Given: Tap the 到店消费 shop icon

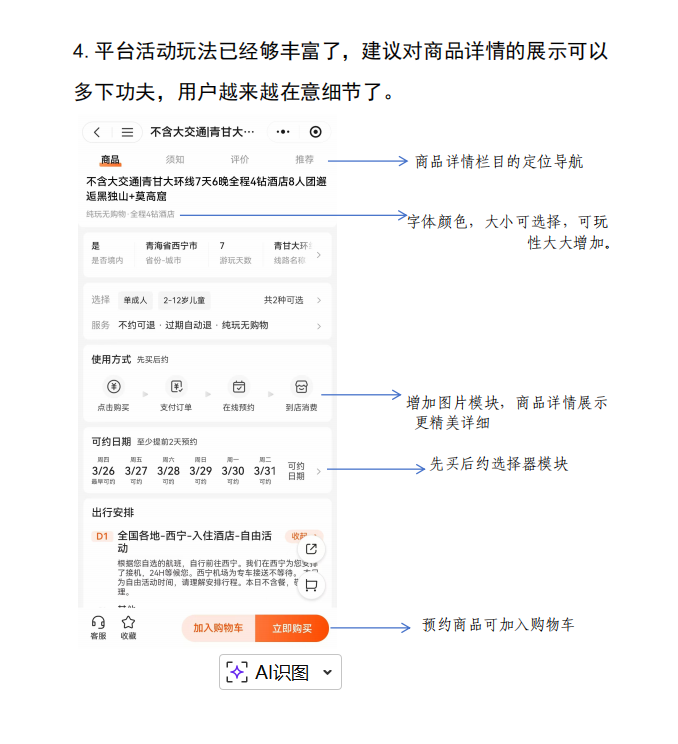Looking at the screenshot, I should coord(301,387).
